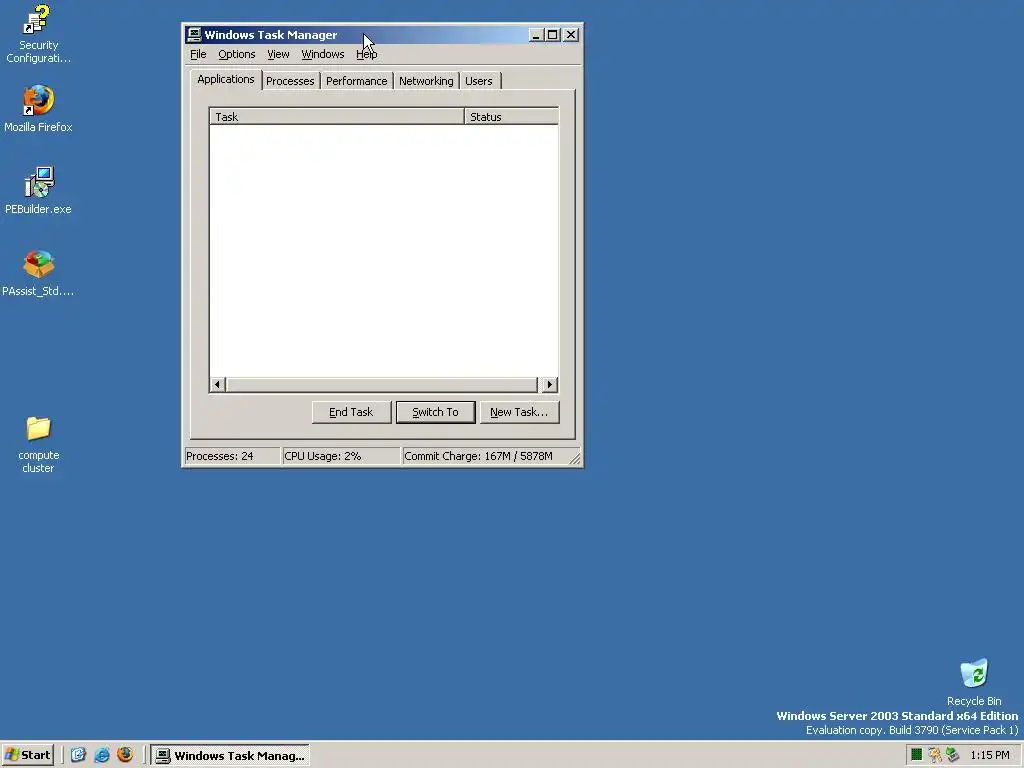This screenshot has height=768, width=1024.
Task: Open the Options menu
Action: [236, 54]
